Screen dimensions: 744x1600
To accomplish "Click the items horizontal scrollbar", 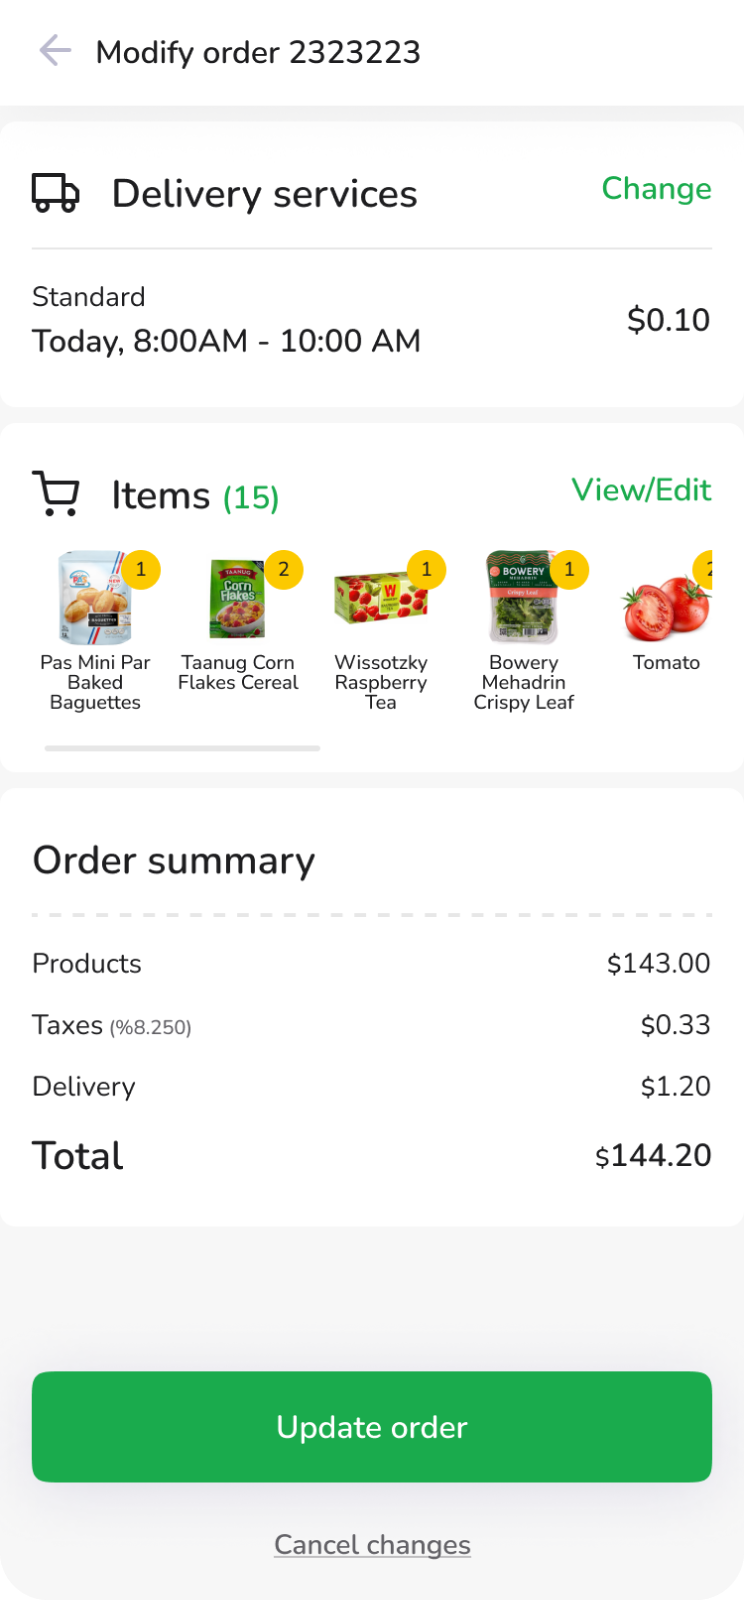I will (x=182, y=748).
